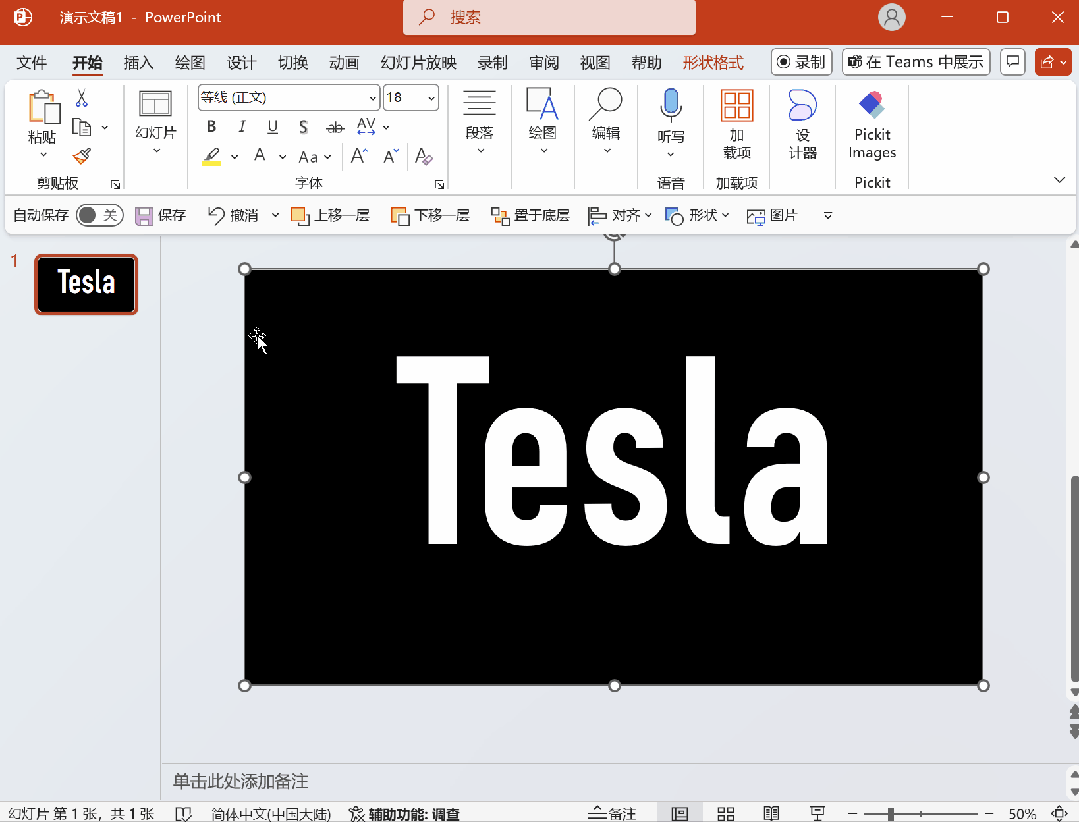This screenshot has height=822, width=1079.
Task: Open the Editing search group
Action: tap(606, 120)
